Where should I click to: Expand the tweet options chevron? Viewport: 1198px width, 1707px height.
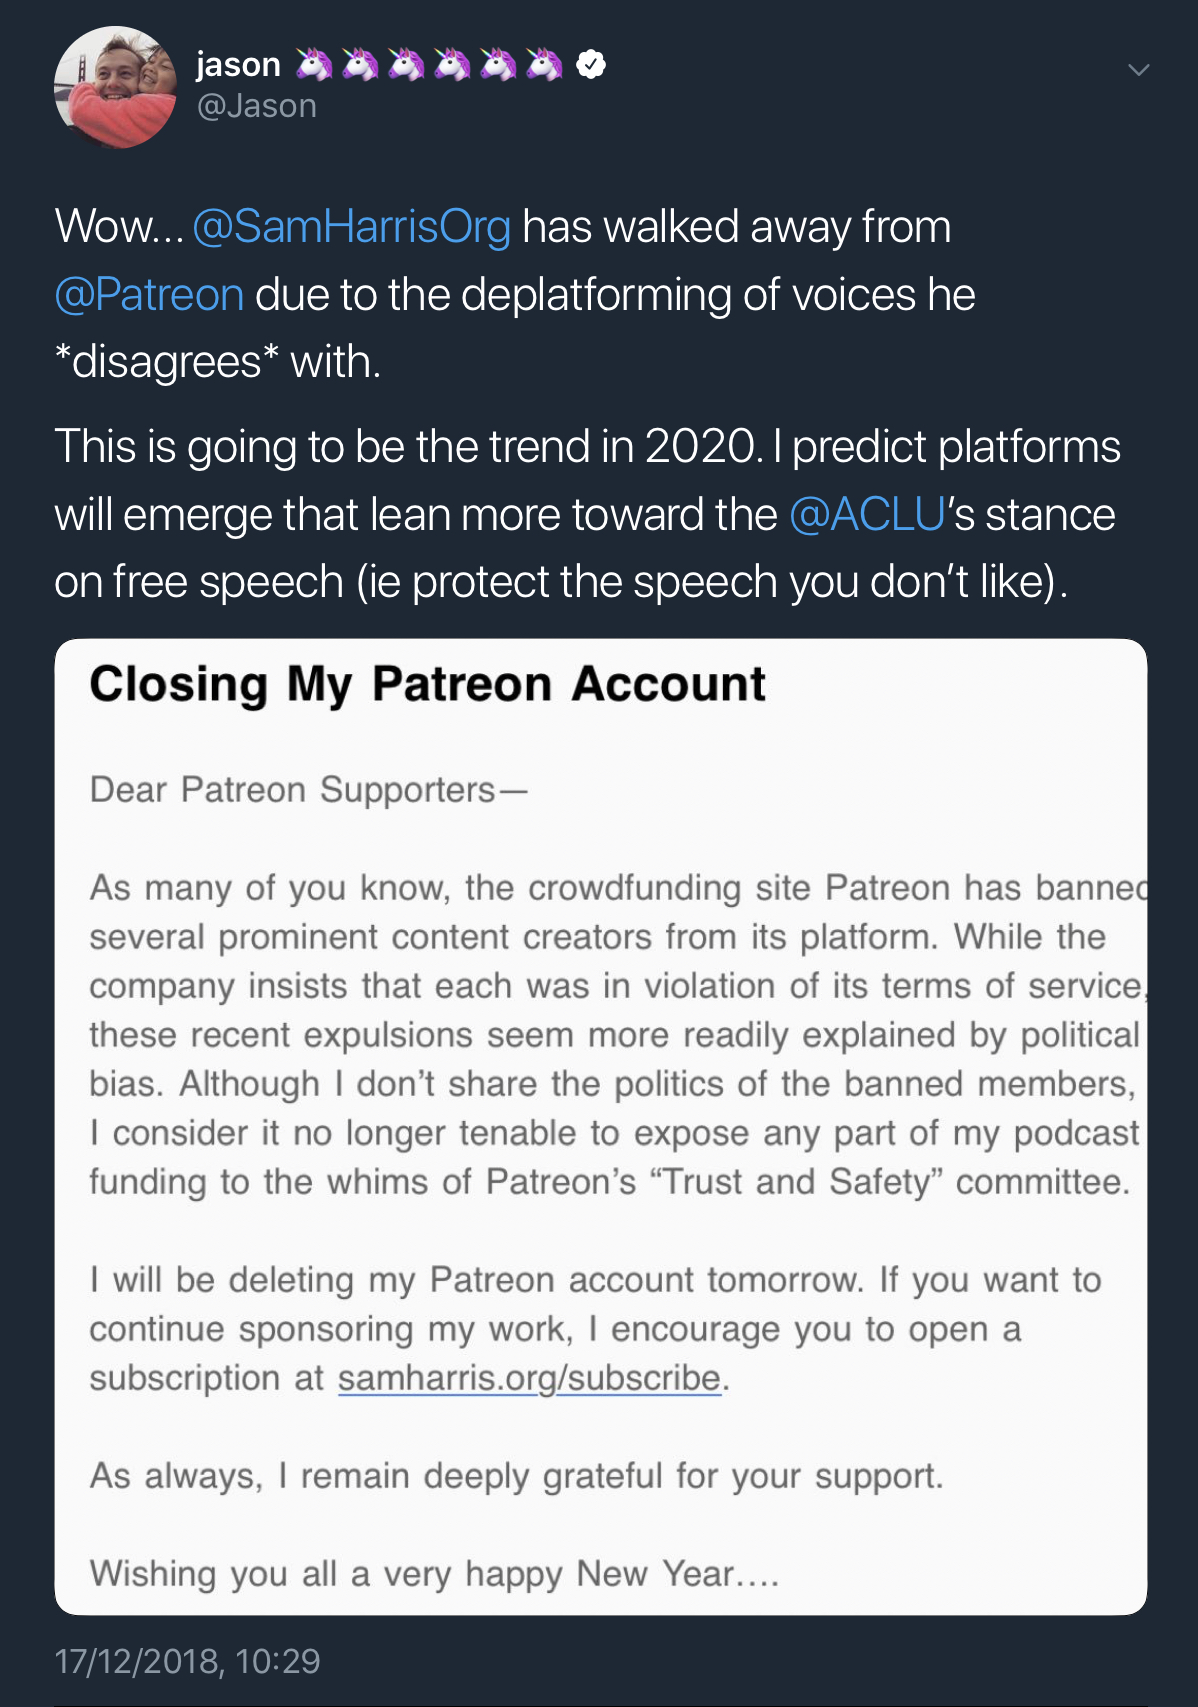click(x=1138, y=69)
